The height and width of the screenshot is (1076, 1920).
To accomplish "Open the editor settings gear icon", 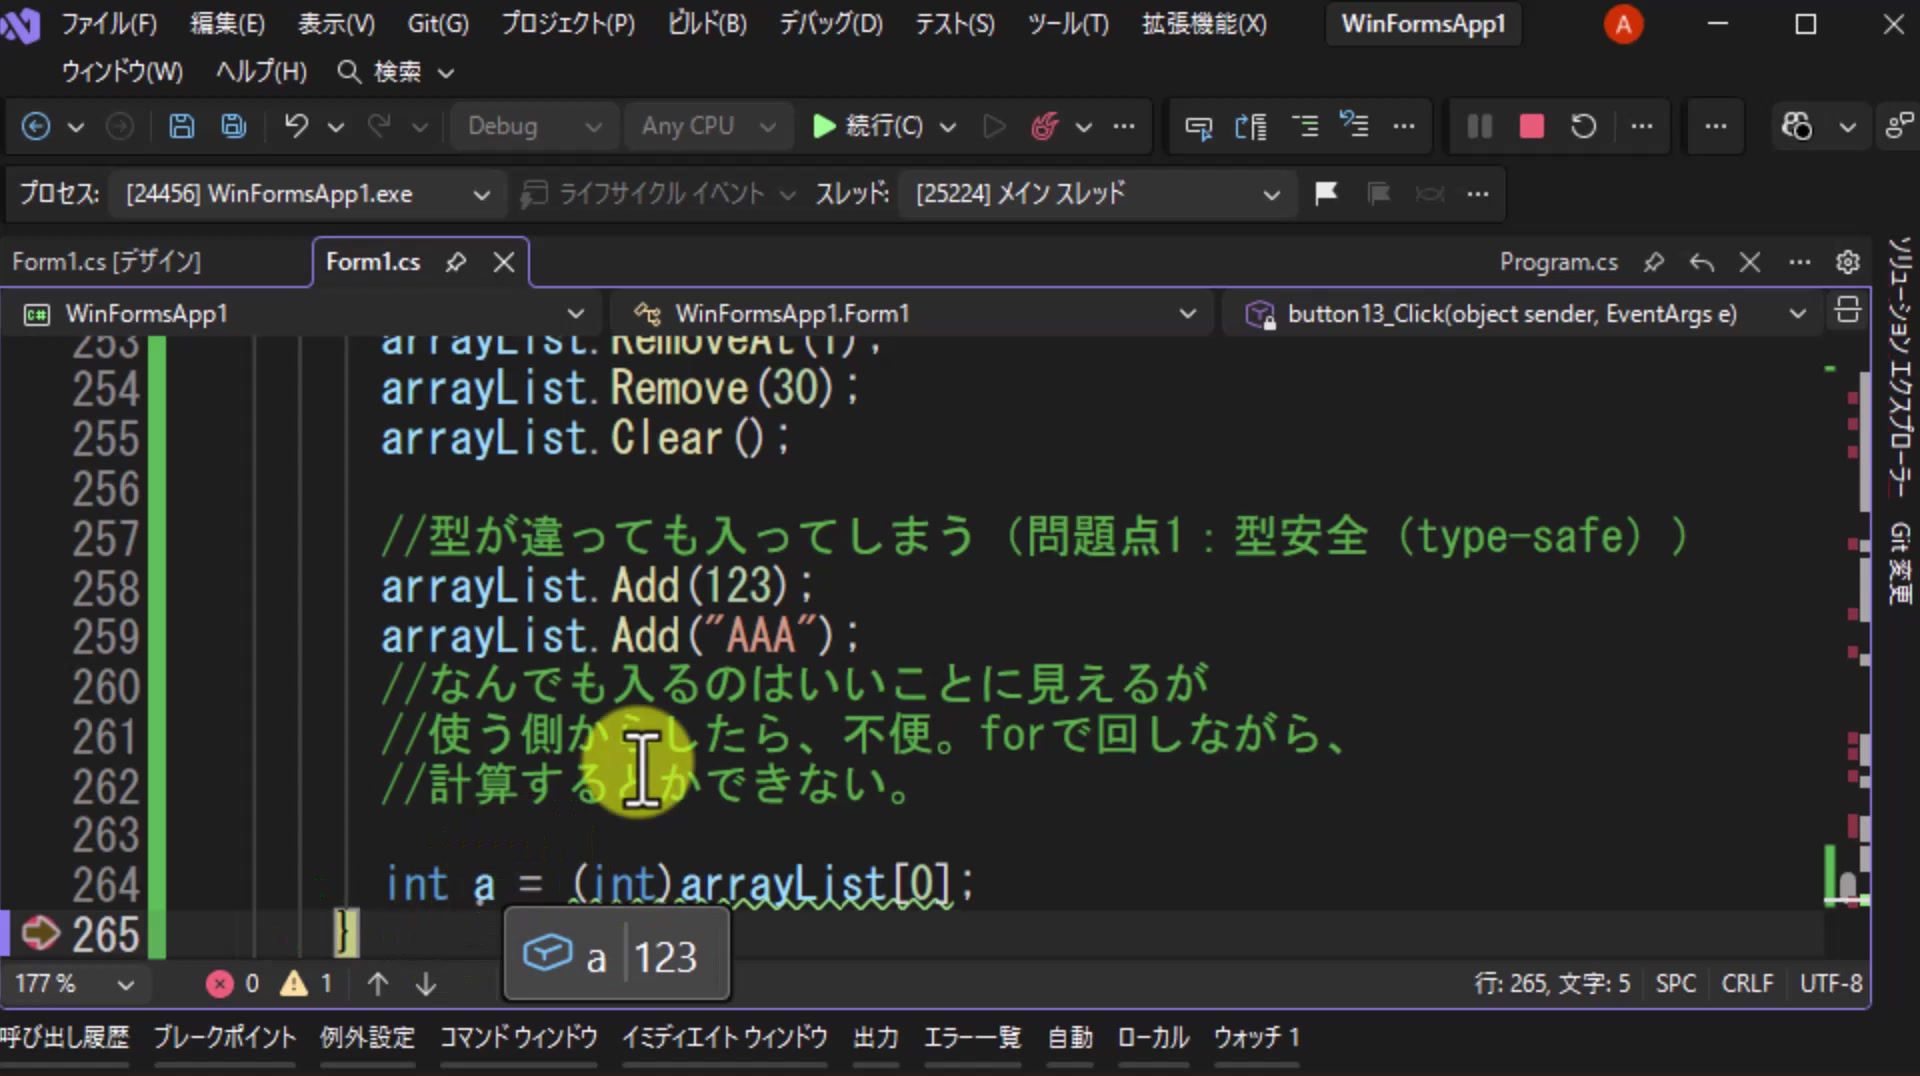I will pyautogui.click(x=1847, y=262).
